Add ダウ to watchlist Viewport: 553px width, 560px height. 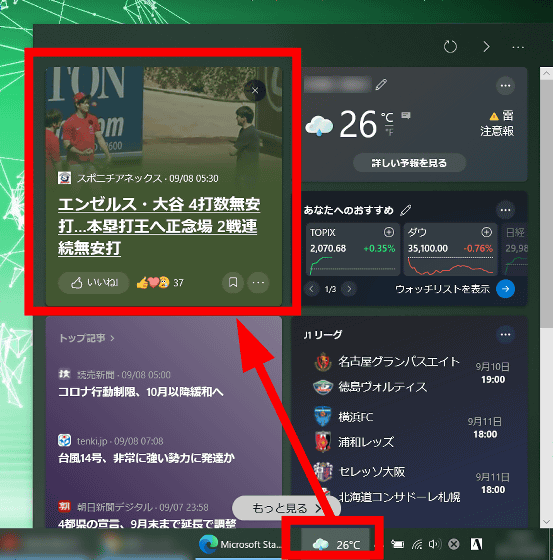tap(486, 232)
